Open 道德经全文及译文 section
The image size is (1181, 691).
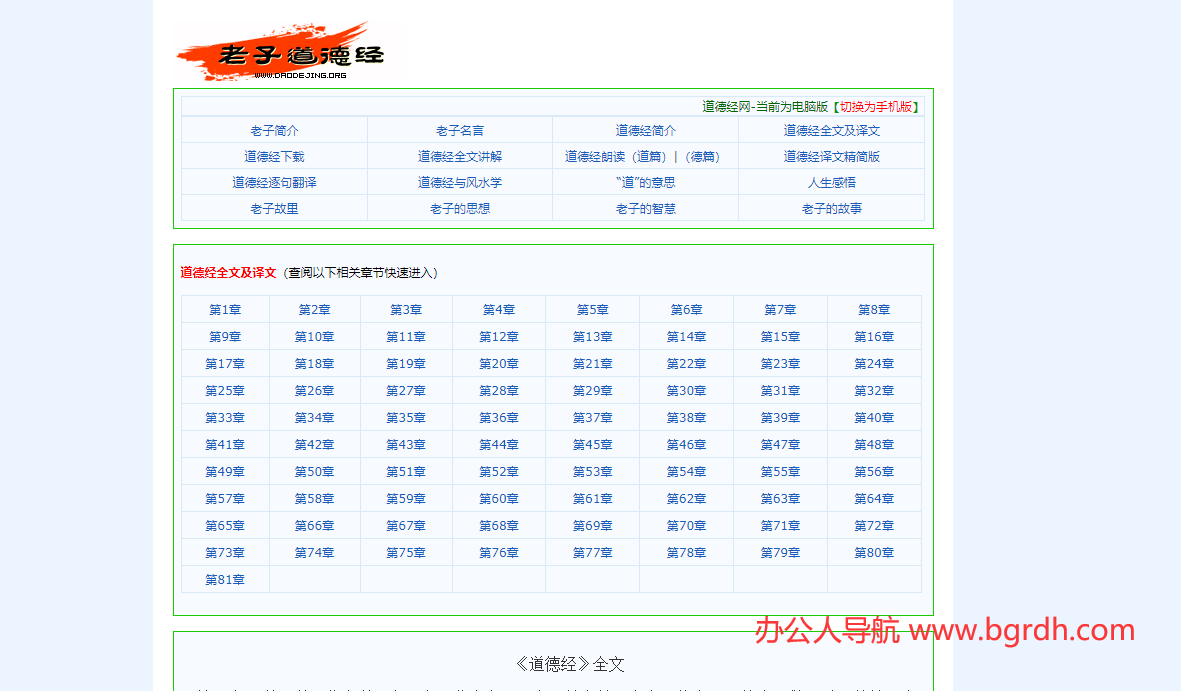831,129
